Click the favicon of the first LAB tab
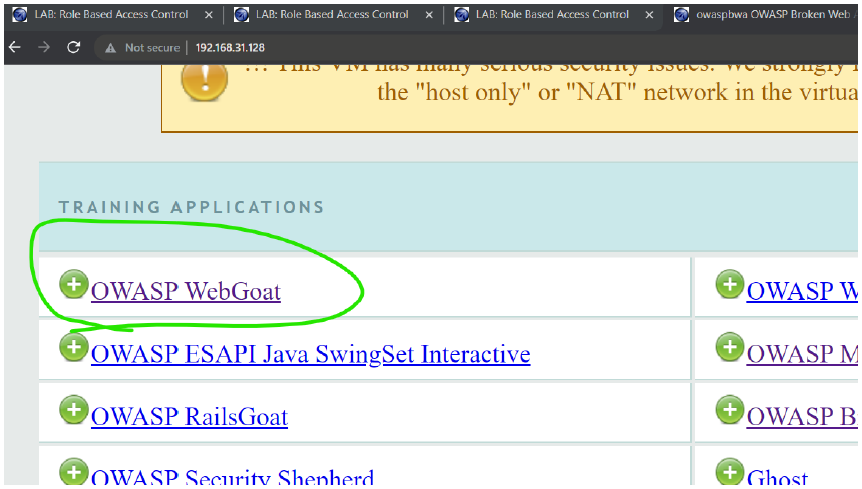The image size is (862, 489). tap(20, 15)
